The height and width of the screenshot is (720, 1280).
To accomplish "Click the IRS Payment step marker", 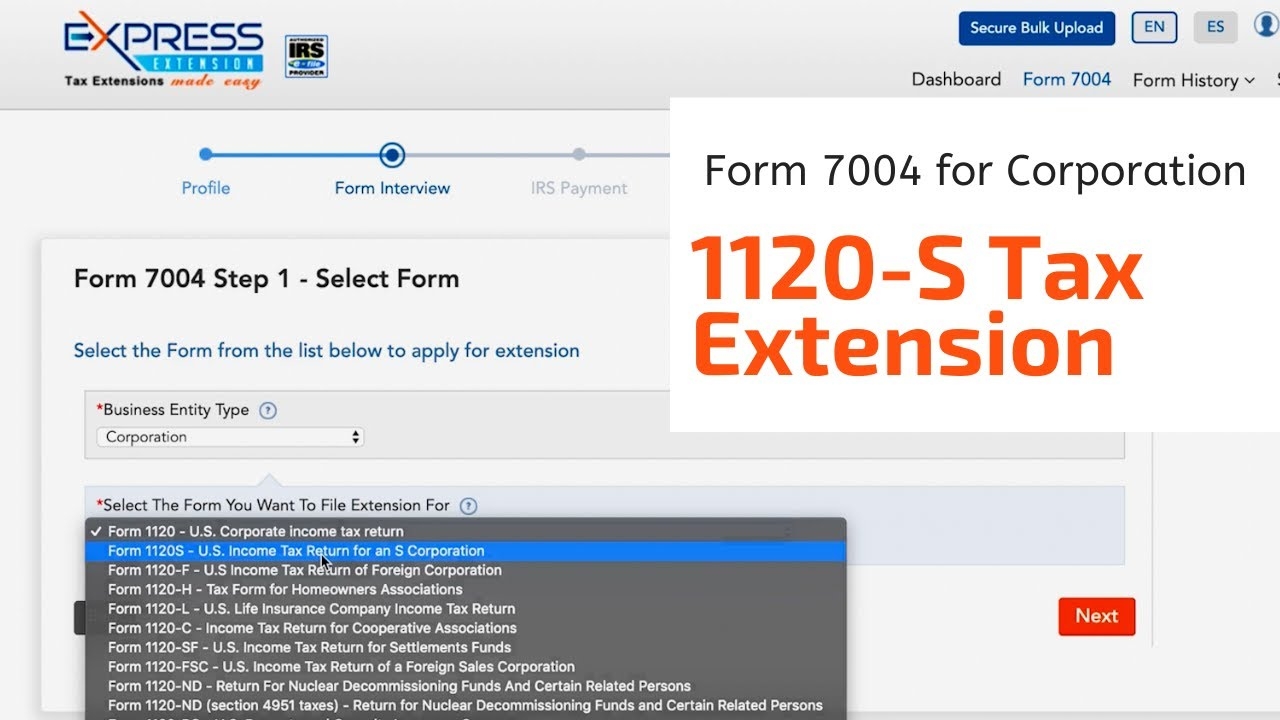I will (579, 154).
